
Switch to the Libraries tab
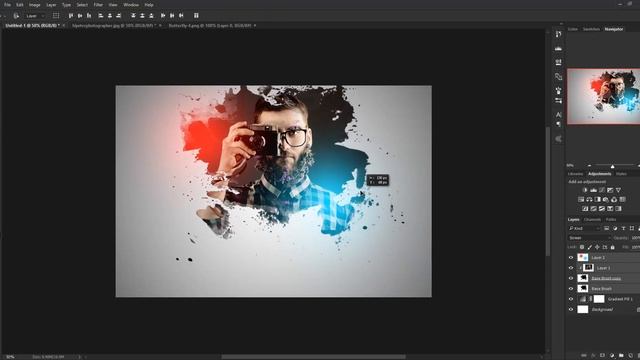pos(576,174)
